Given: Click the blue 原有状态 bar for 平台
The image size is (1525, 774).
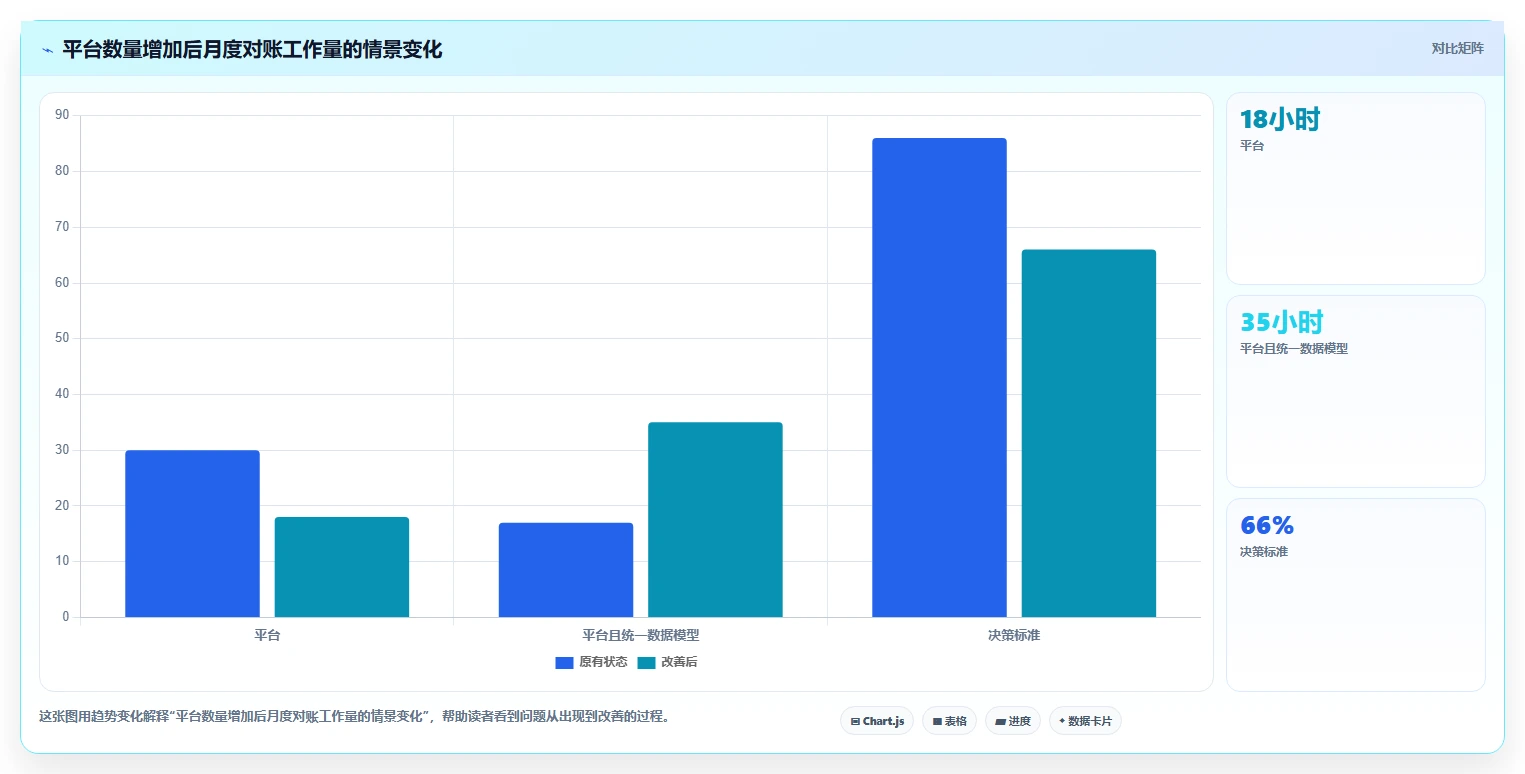Looking at the screenshot, I should tap(192, 533).
